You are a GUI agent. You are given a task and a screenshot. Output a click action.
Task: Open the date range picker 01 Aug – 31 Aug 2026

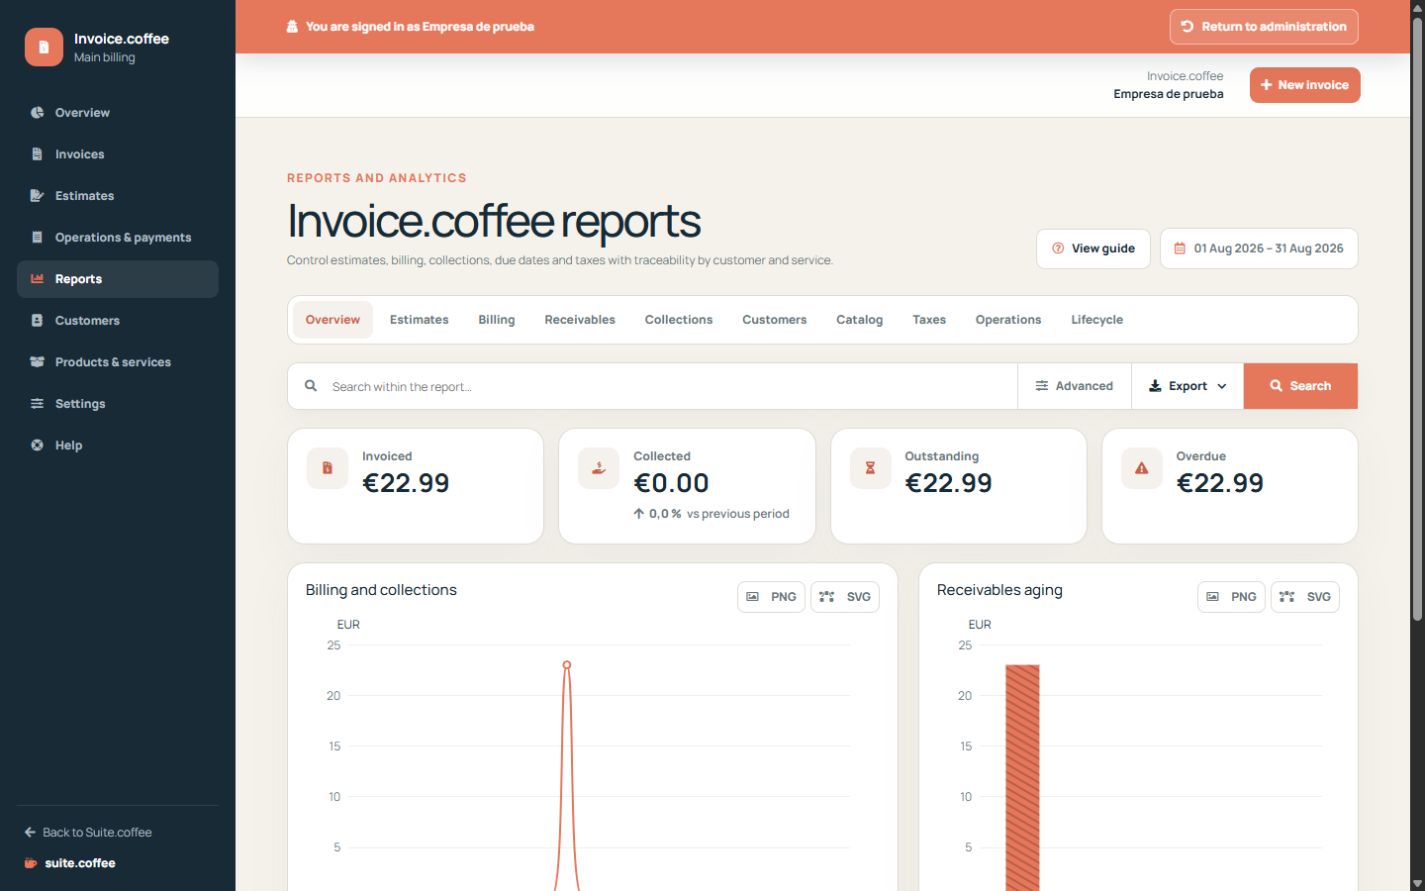[1259, 249]
